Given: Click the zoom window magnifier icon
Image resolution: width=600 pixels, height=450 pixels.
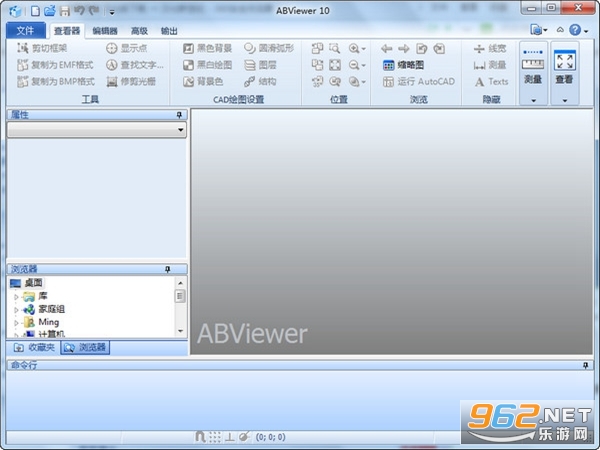Looking at the screenshot, I should click(x=334, y=48).
